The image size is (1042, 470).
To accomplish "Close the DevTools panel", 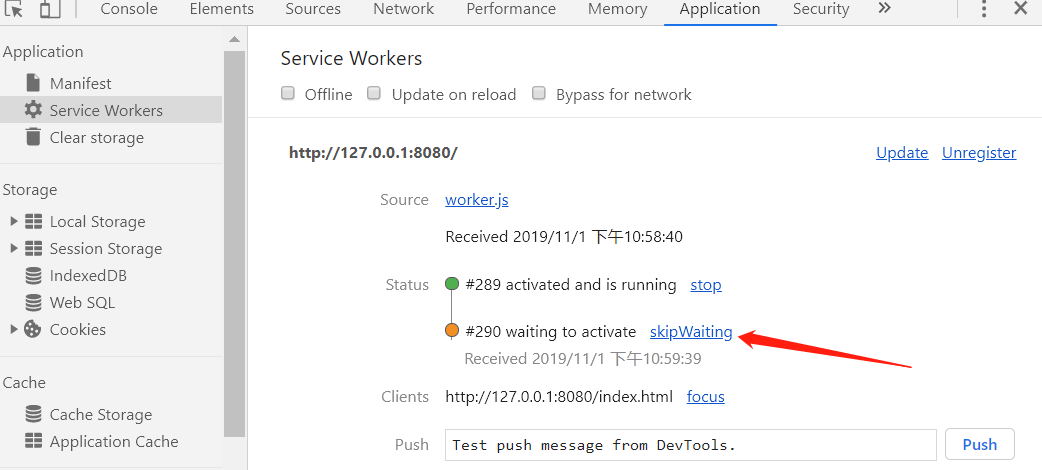I will [x=1020, y=9].
